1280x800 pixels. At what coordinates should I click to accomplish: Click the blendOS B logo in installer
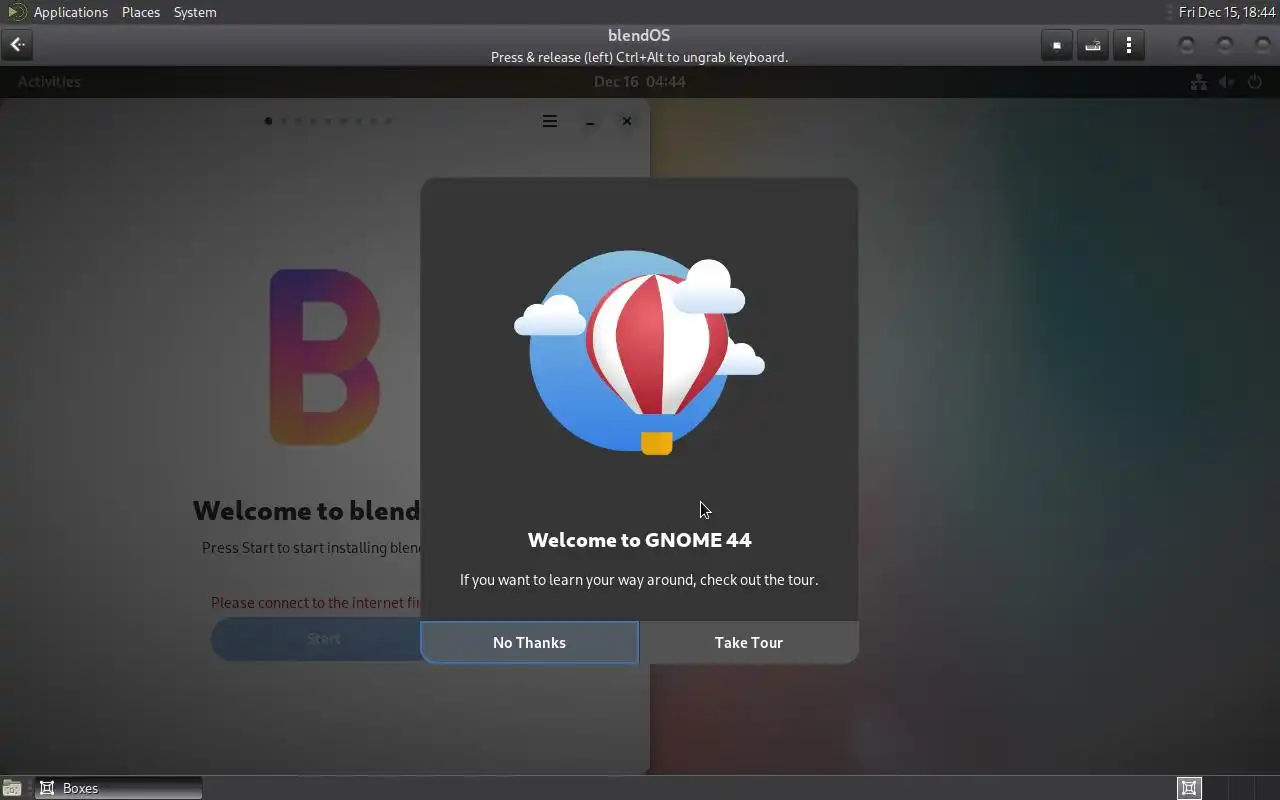point(325,356)
